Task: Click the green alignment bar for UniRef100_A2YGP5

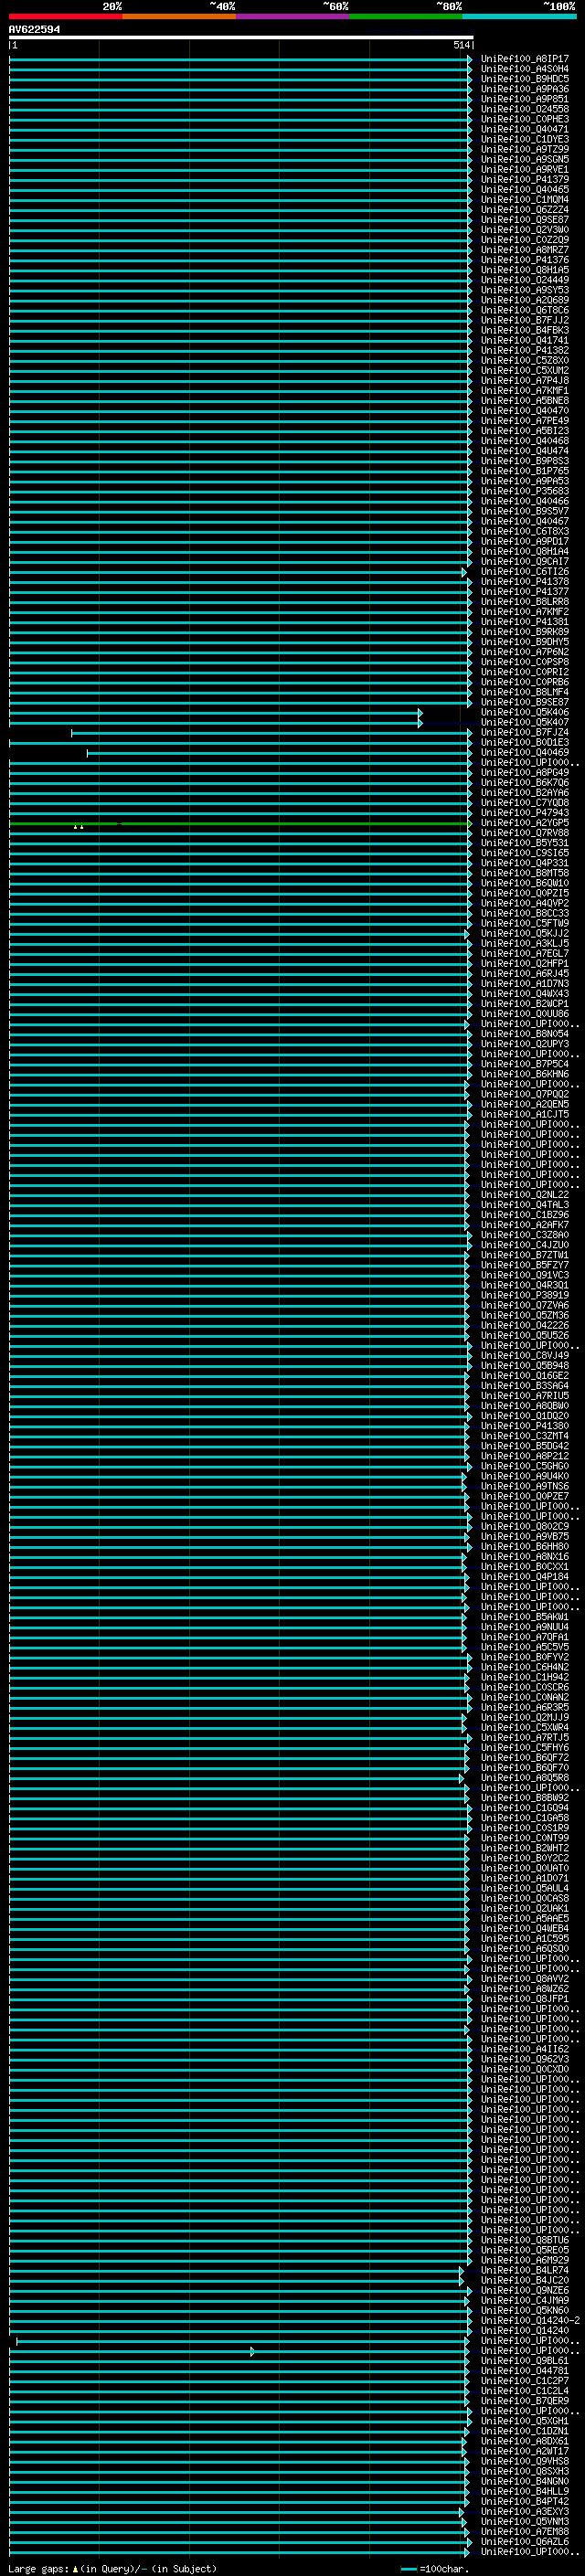Action: coord(241,823)
